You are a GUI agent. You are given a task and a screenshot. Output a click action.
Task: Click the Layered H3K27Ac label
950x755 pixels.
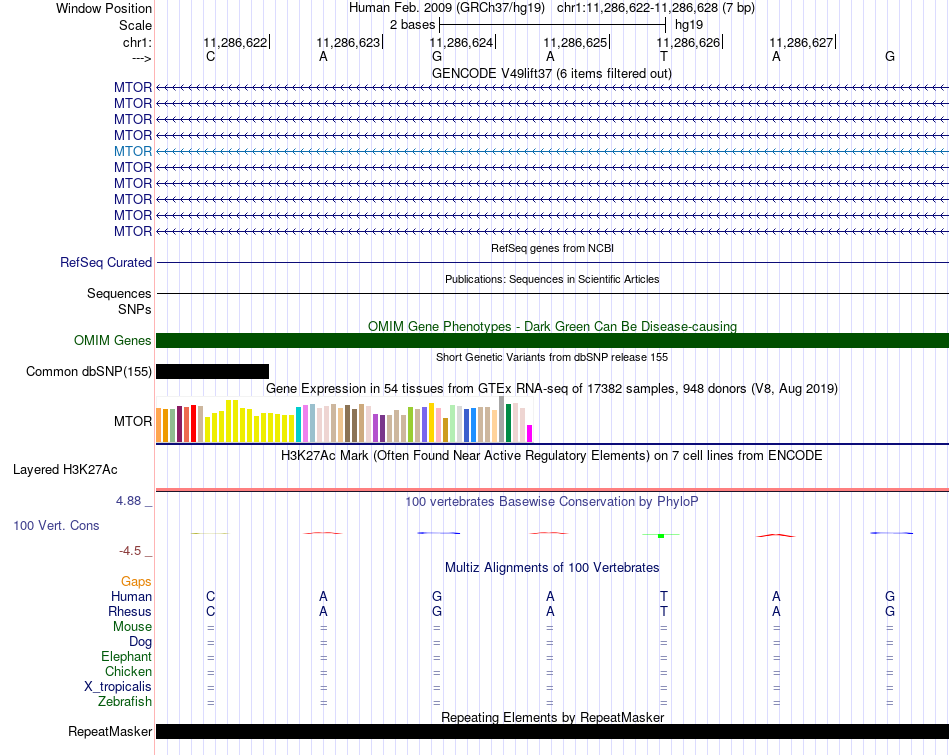click(65, 470)
